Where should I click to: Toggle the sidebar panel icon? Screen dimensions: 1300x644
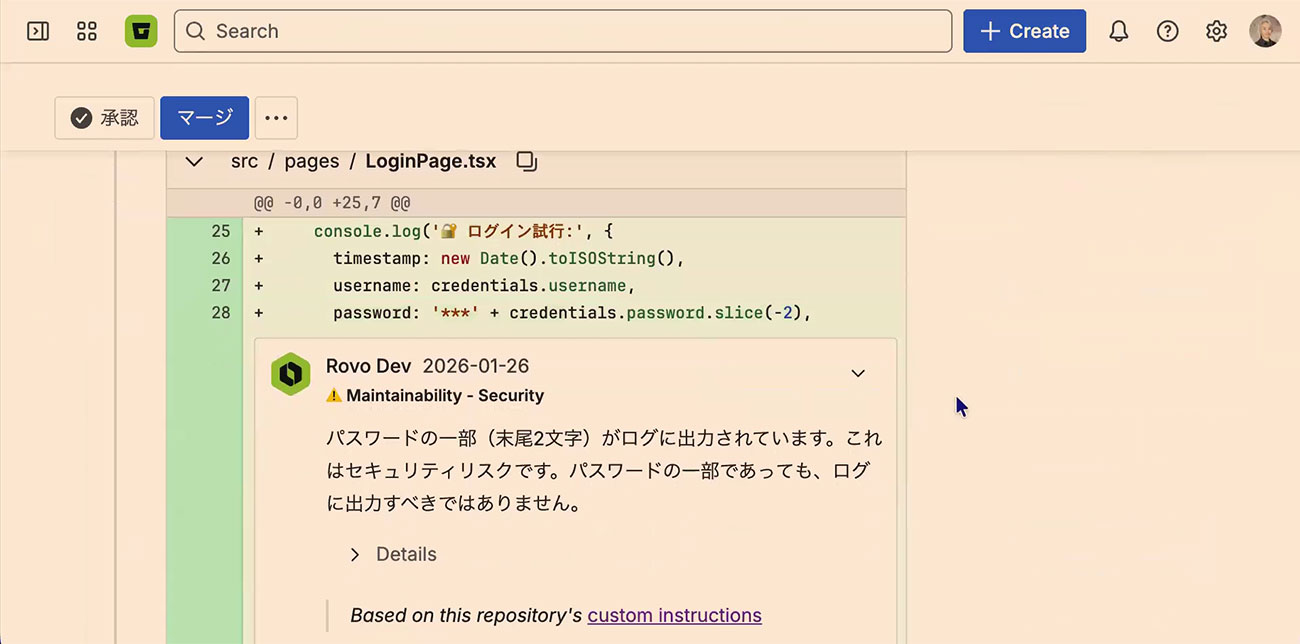38,31
